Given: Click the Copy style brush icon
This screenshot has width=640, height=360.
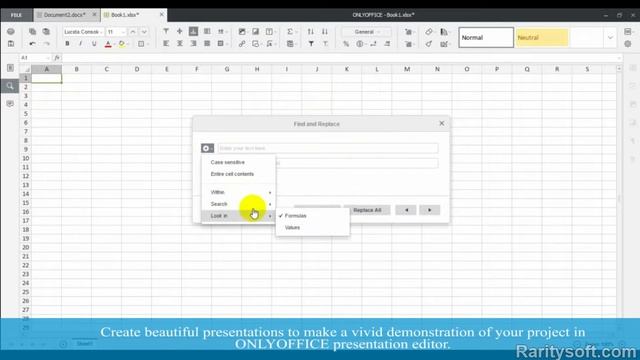Looking at the screenshot, I should point(428,43).
